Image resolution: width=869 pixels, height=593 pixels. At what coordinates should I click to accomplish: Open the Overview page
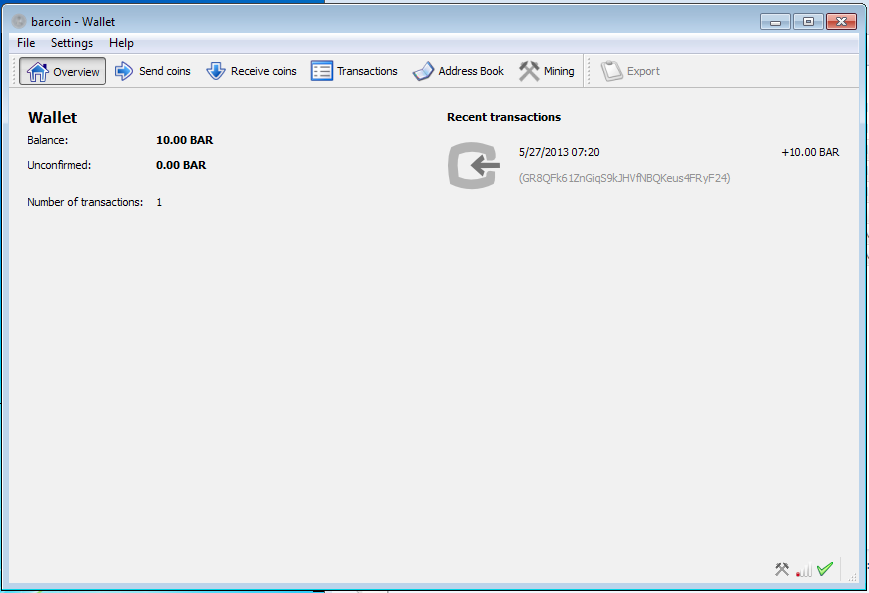click(x=63, y=71)
